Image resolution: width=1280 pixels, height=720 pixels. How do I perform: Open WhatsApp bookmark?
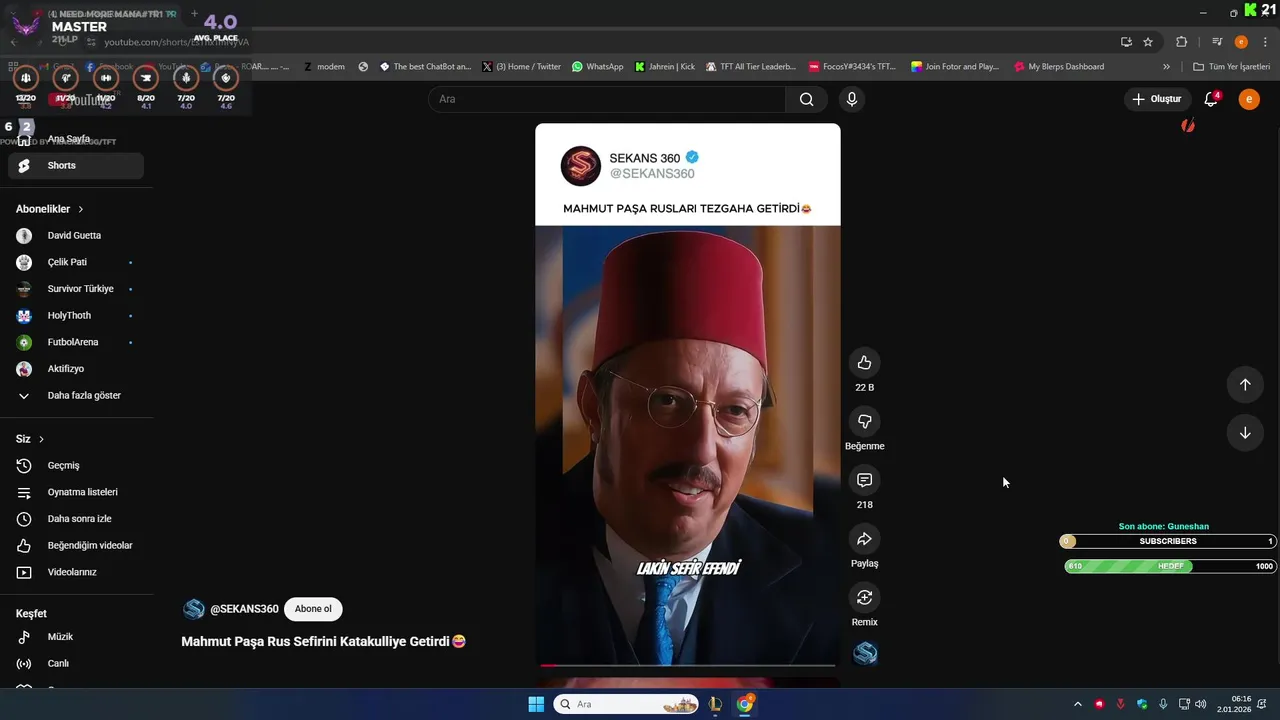click(x=597, y=67)
